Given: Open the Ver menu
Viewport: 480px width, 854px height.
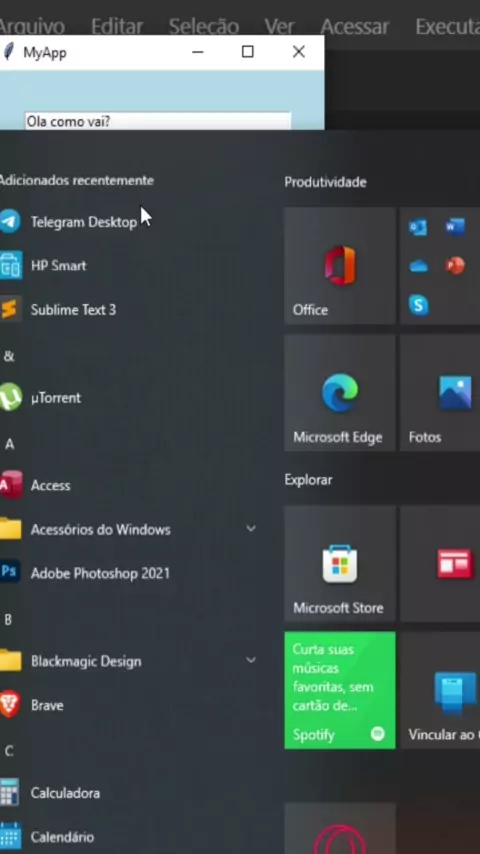Looking at the screenshot, I should tap(280, 26).
